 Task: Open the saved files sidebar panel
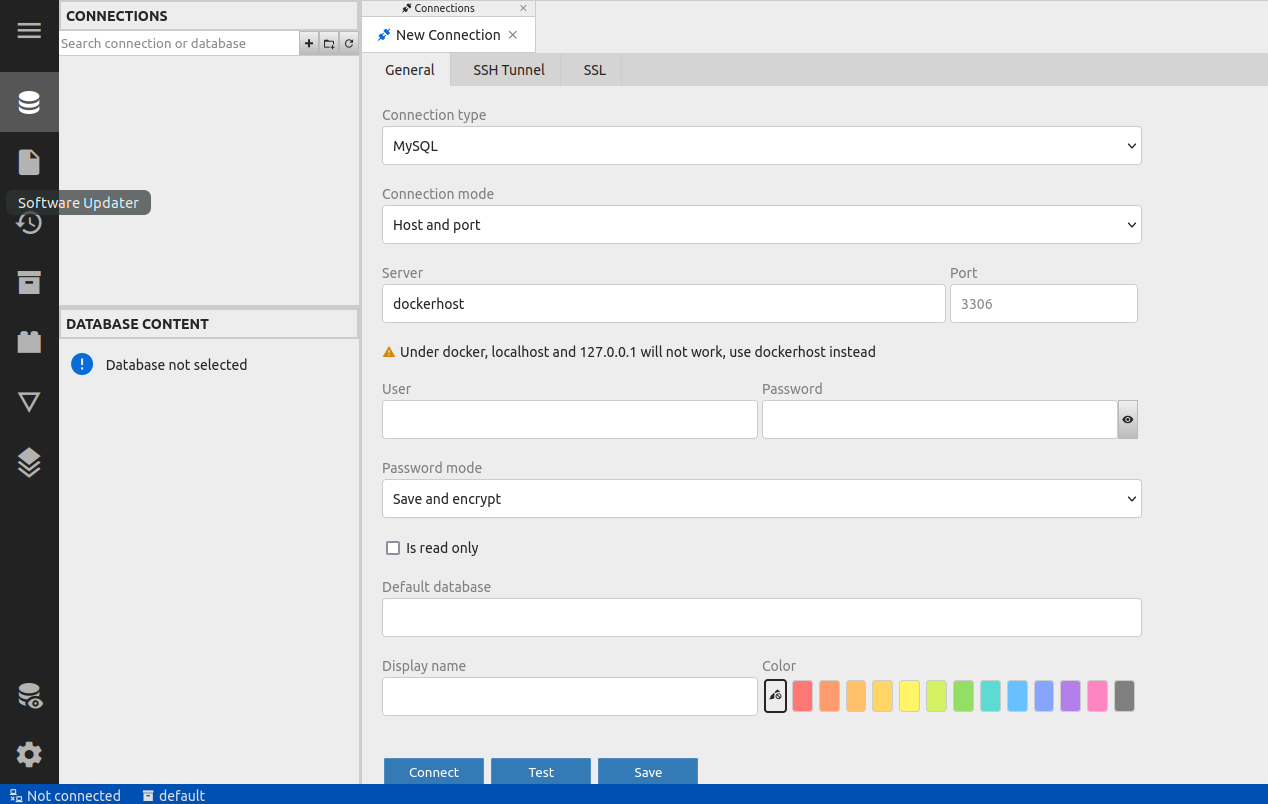(x=29, y=162)
